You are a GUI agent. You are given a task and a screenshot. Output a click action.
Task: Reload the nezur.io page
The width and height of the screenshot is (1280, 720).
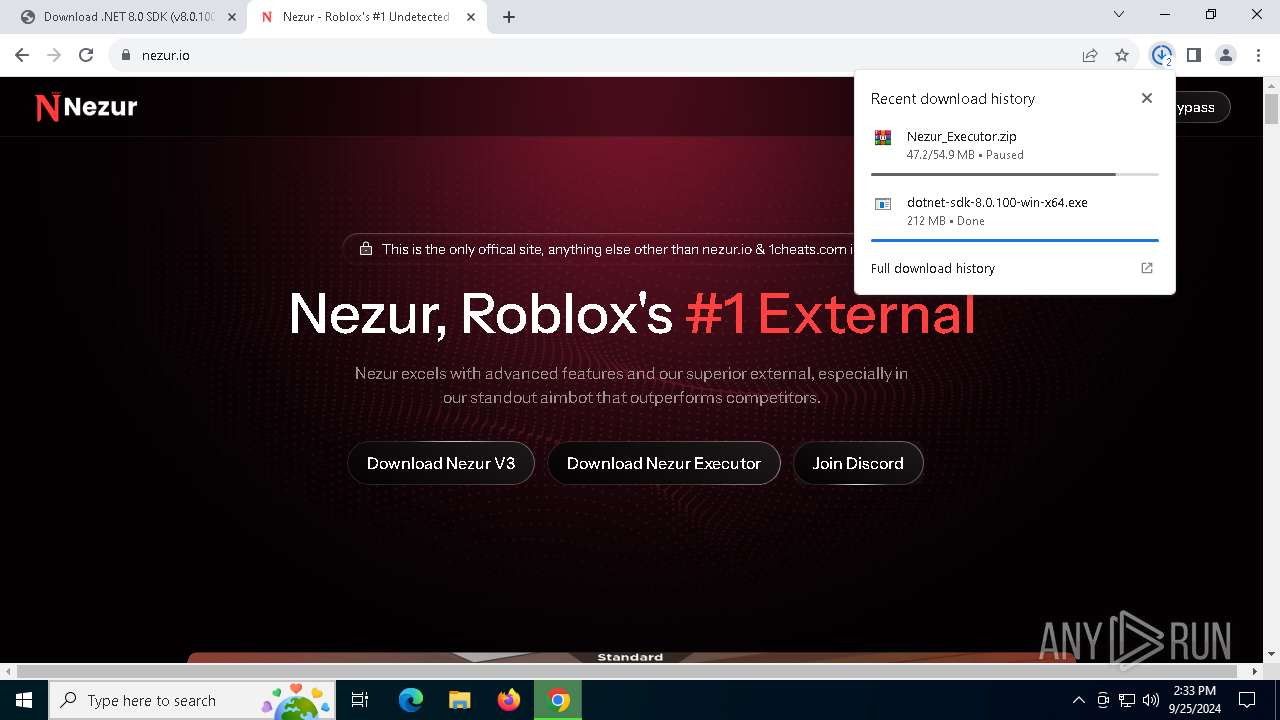(x=86, y=55)
